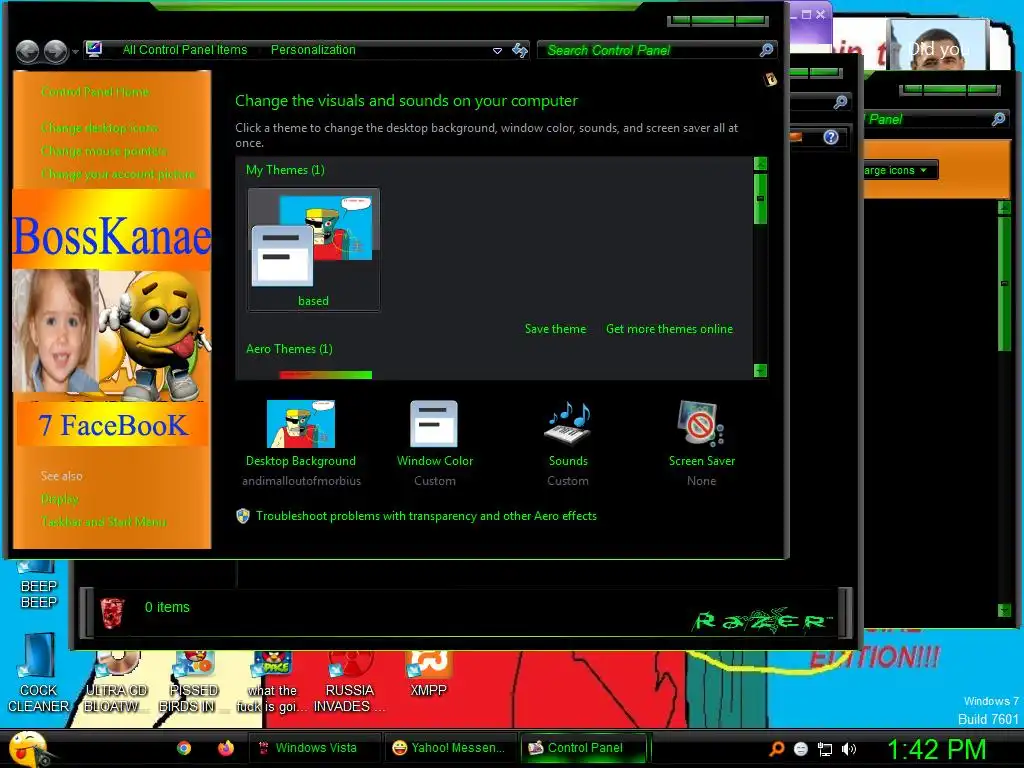Open COCK CLEANER desktop icon
The height and width of the screenshot is (768, 1024).
click(38, 674)
